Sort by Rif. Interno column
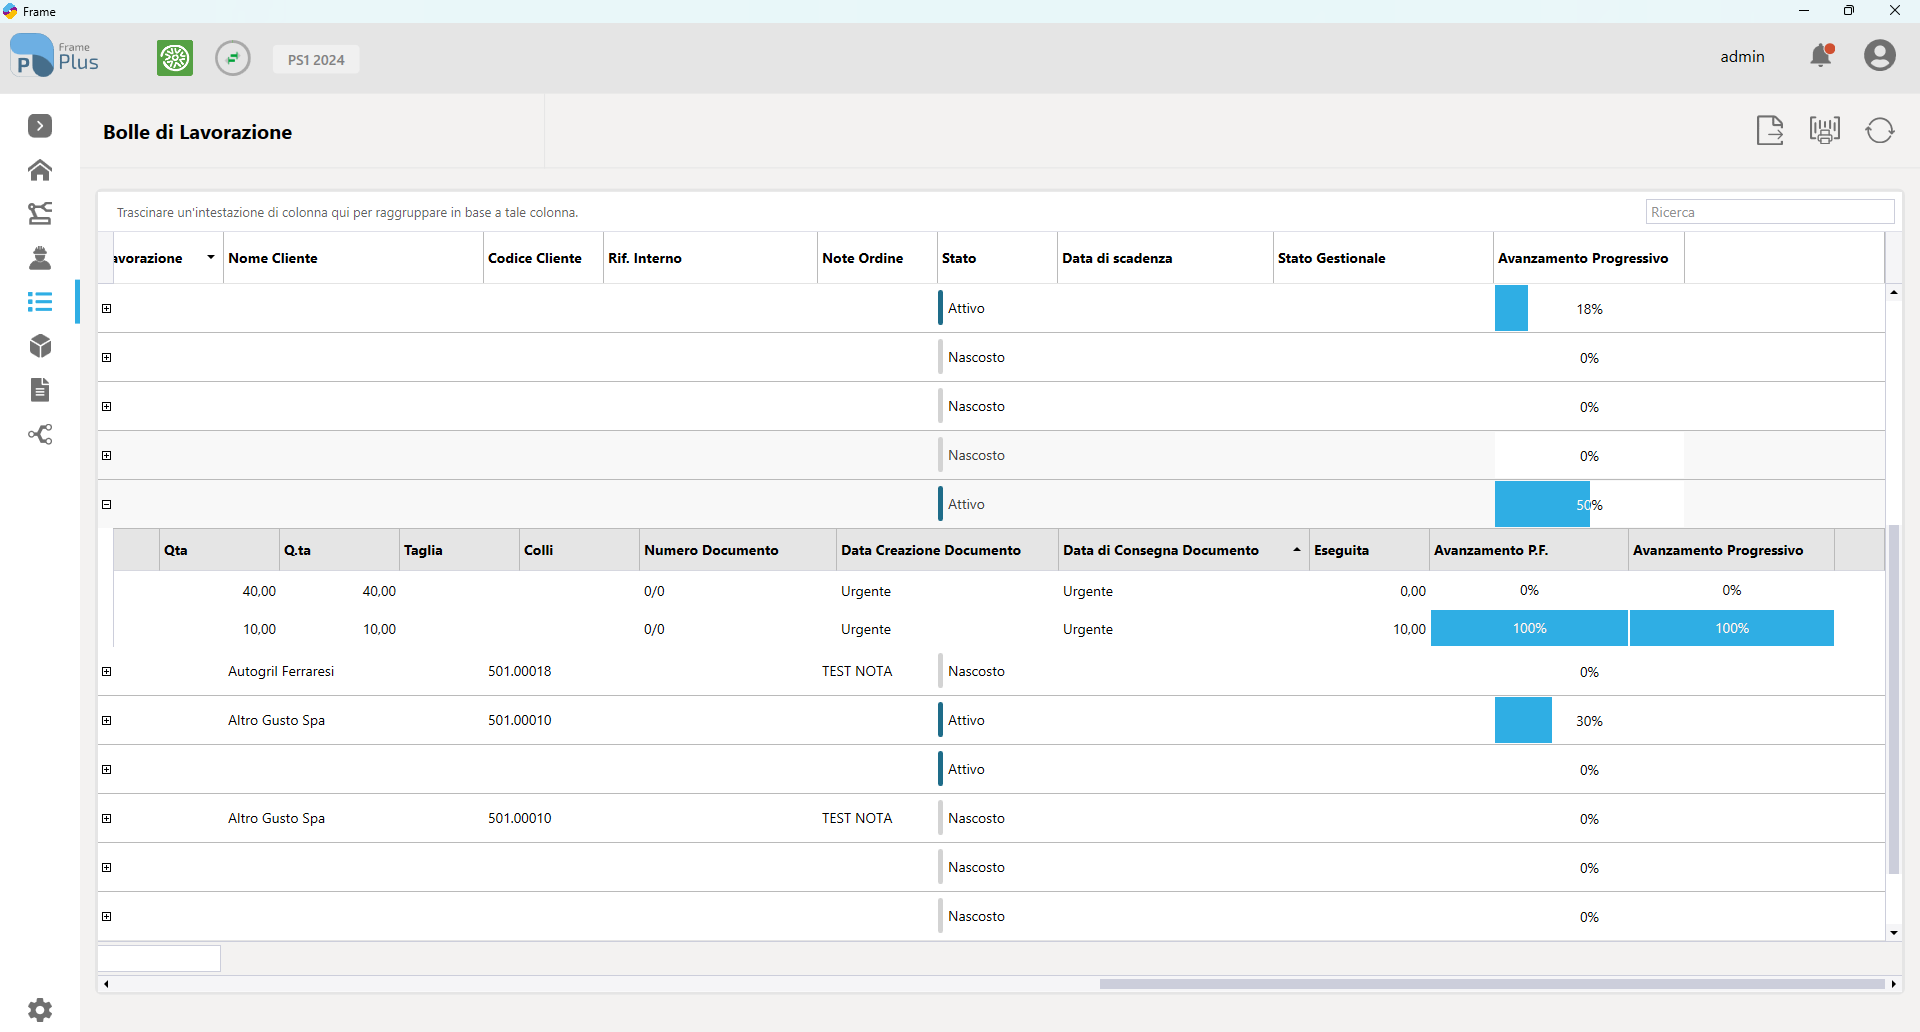Viewport: 1920px width, 1032px height. click(710, 258)
